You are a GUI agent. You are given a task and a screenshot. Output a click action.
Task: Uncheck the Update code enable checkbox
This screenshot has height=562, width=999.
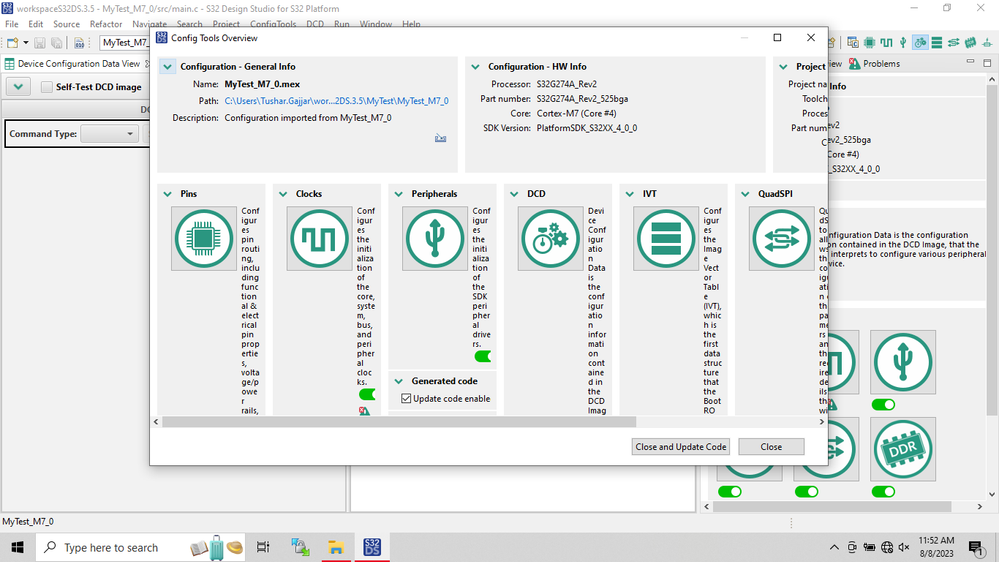[x=406, y=398]
